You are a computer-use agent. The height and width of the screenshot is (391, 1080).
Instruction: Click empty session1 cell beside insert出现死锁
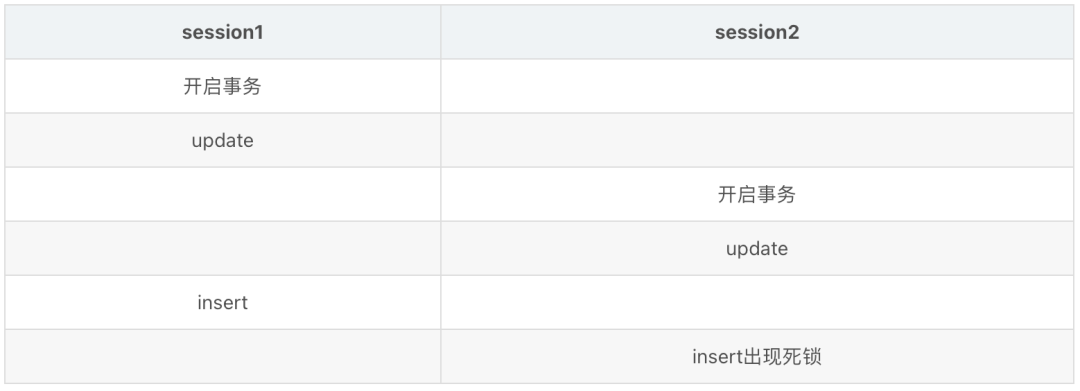click(x=222, y=357)
